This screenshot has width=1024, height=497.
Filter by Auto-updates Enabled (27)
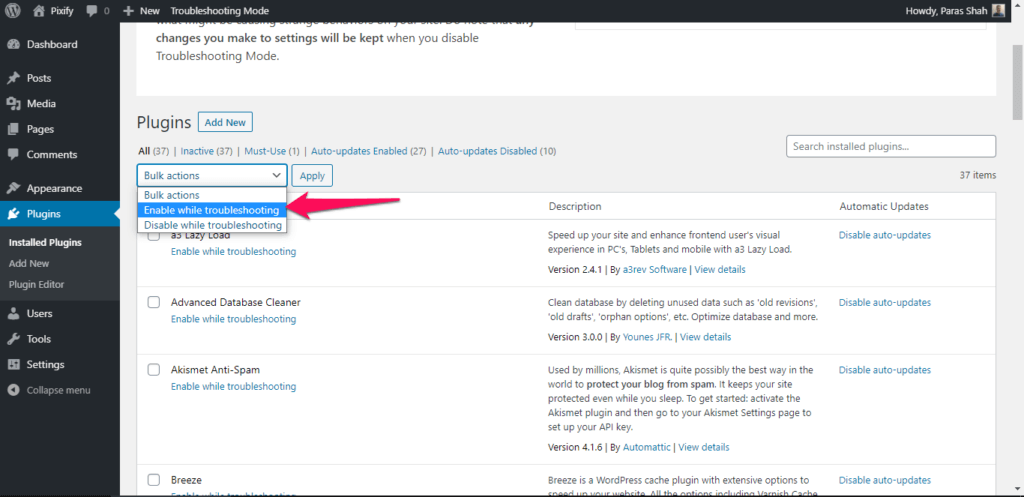(x=368, y=151)
